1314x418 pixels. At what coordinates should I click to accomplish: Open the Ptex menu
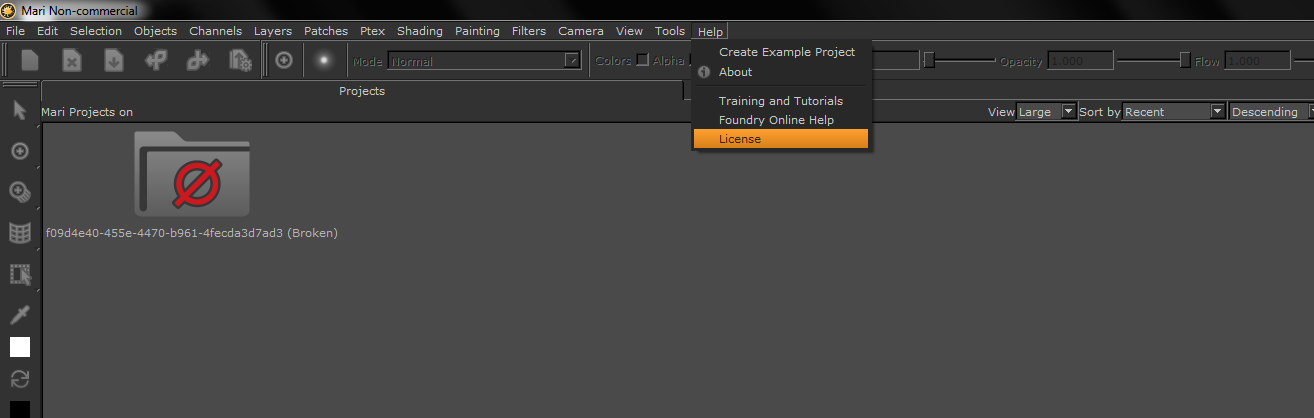[x=372, y=31]
